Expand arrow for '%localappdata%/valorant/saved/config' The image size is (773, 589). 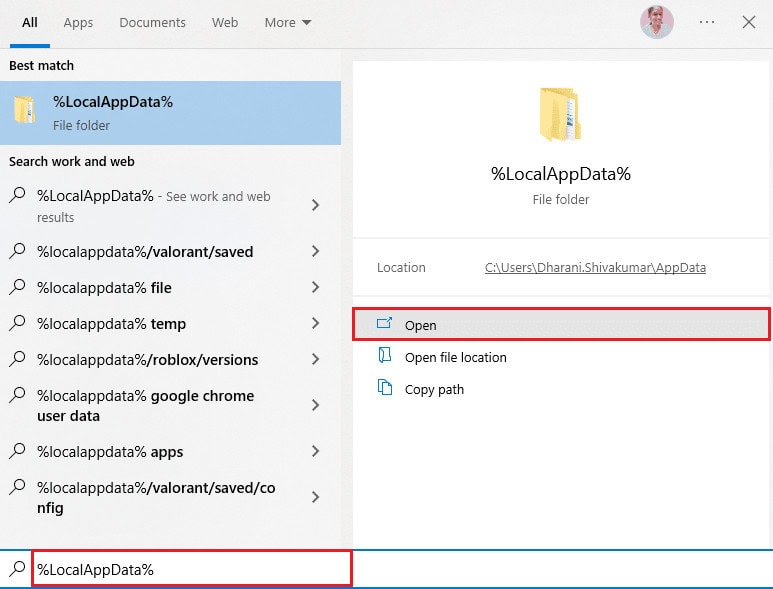(316, 497)
